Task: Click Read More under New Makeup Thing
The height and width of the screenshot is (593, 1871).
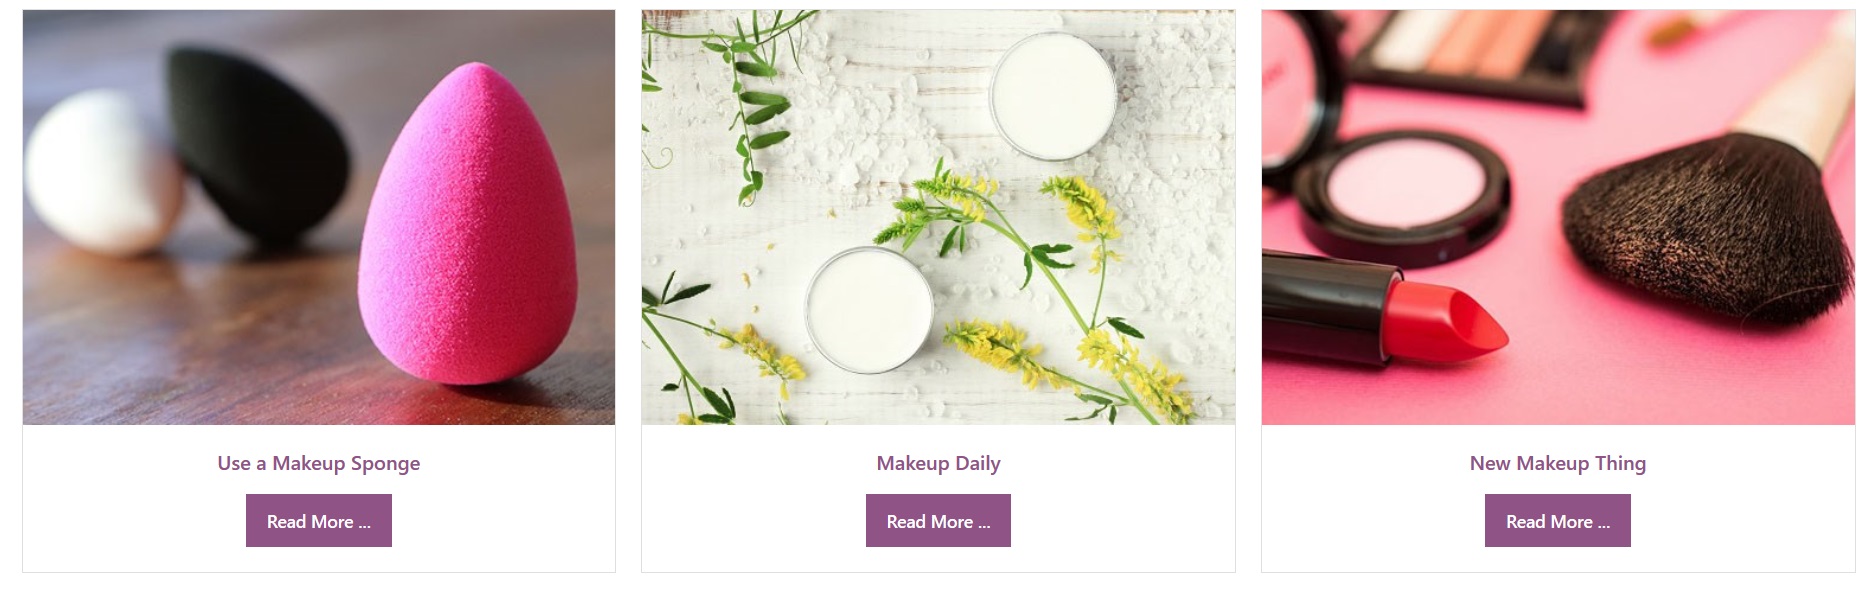Action: coord(1557,521)
